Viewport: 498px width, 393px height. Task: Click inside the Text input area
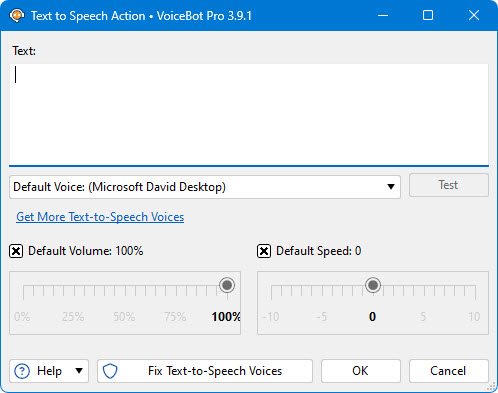pos(249,114)
